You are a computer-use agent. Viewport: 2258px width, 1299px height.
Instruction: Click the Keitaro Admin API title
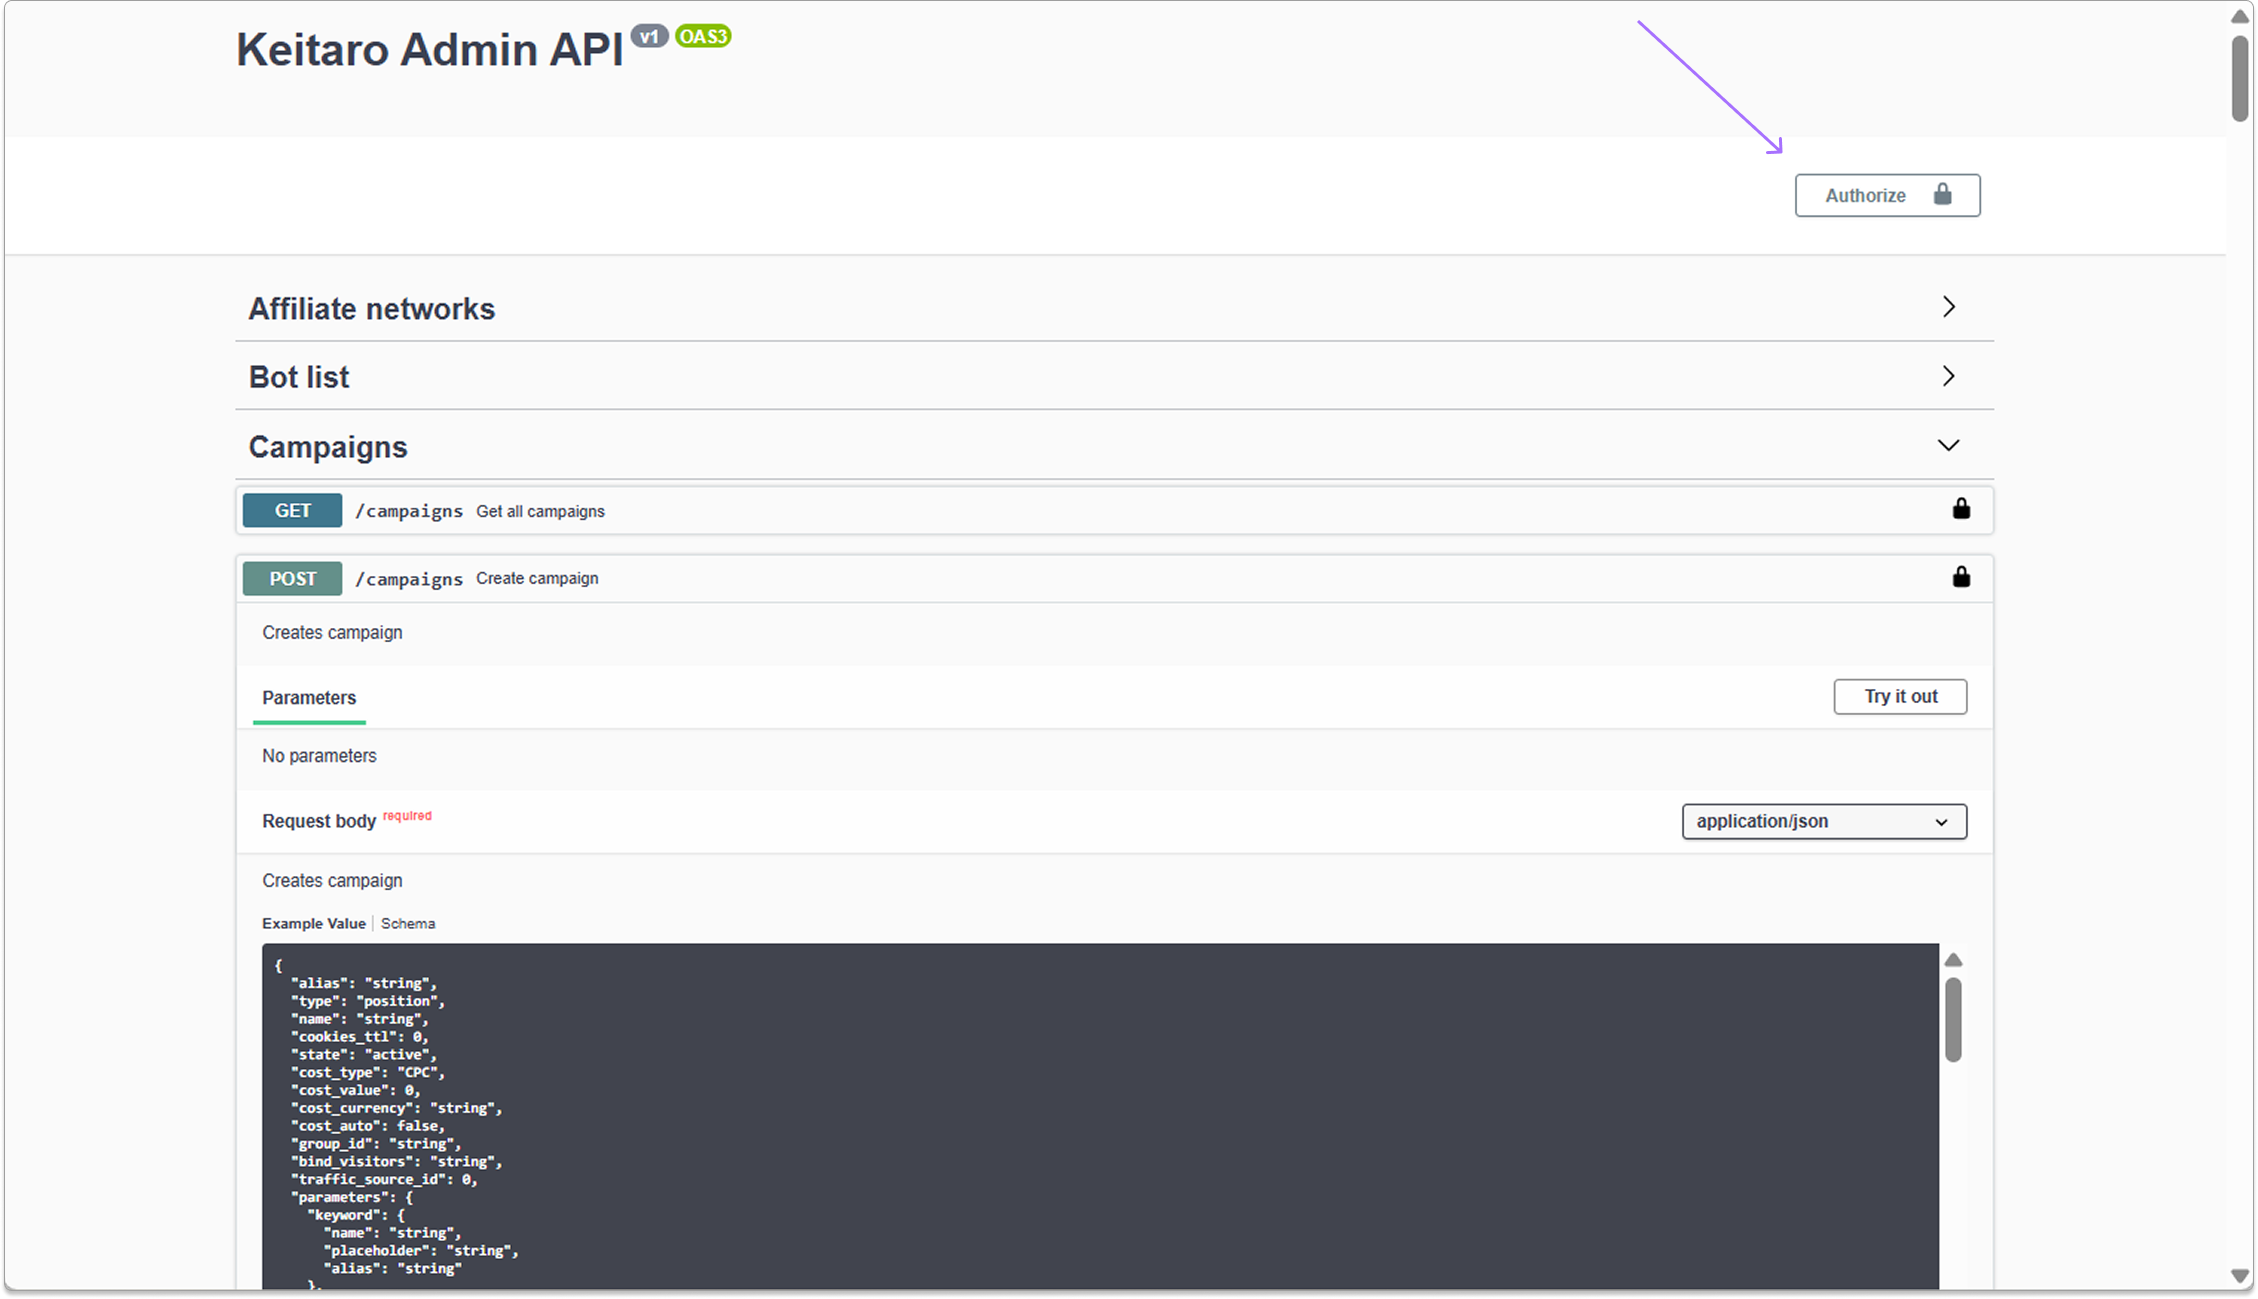pyautogui.click(x=430, y=49)
